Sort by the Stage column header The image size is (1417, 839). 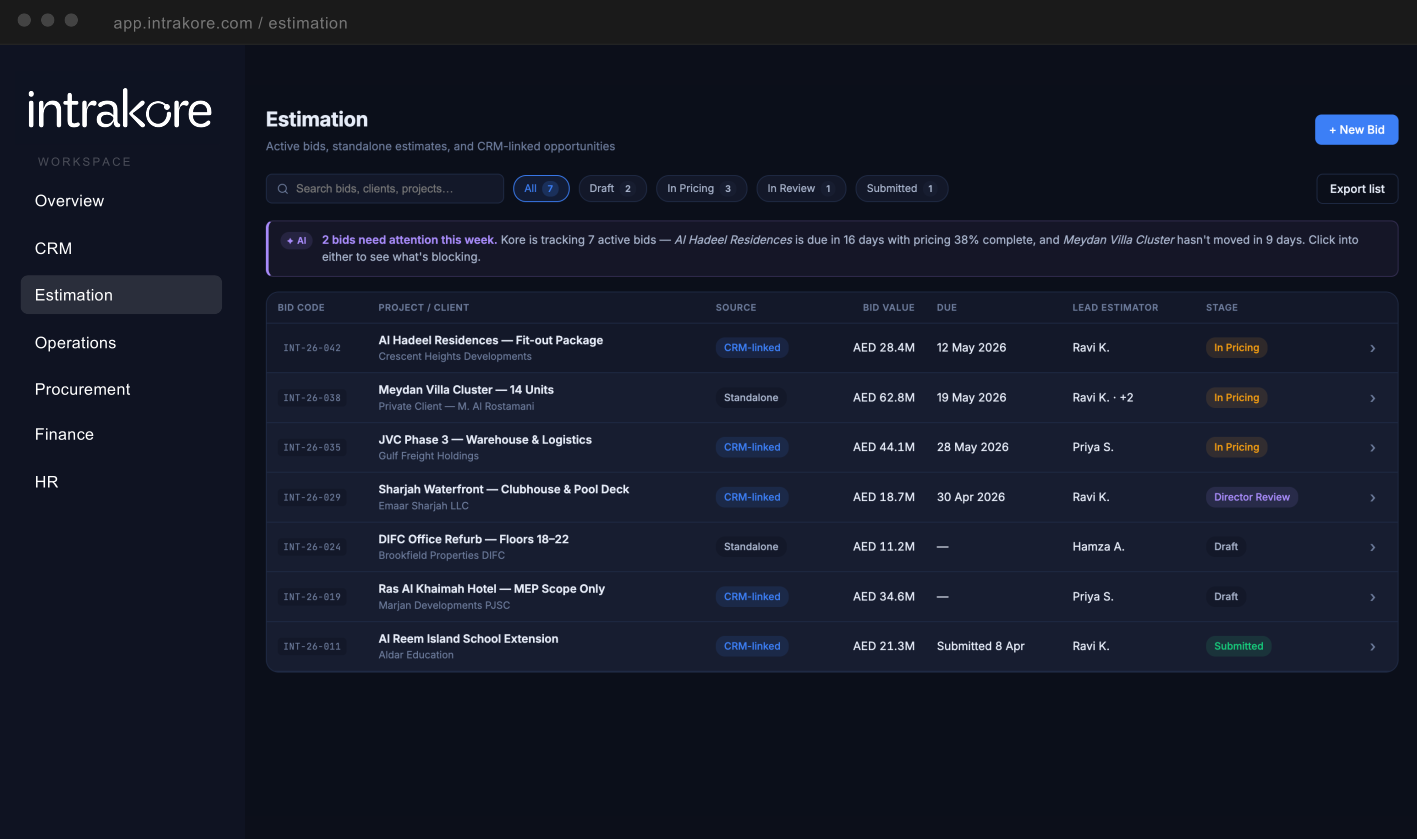point(1222,308)
